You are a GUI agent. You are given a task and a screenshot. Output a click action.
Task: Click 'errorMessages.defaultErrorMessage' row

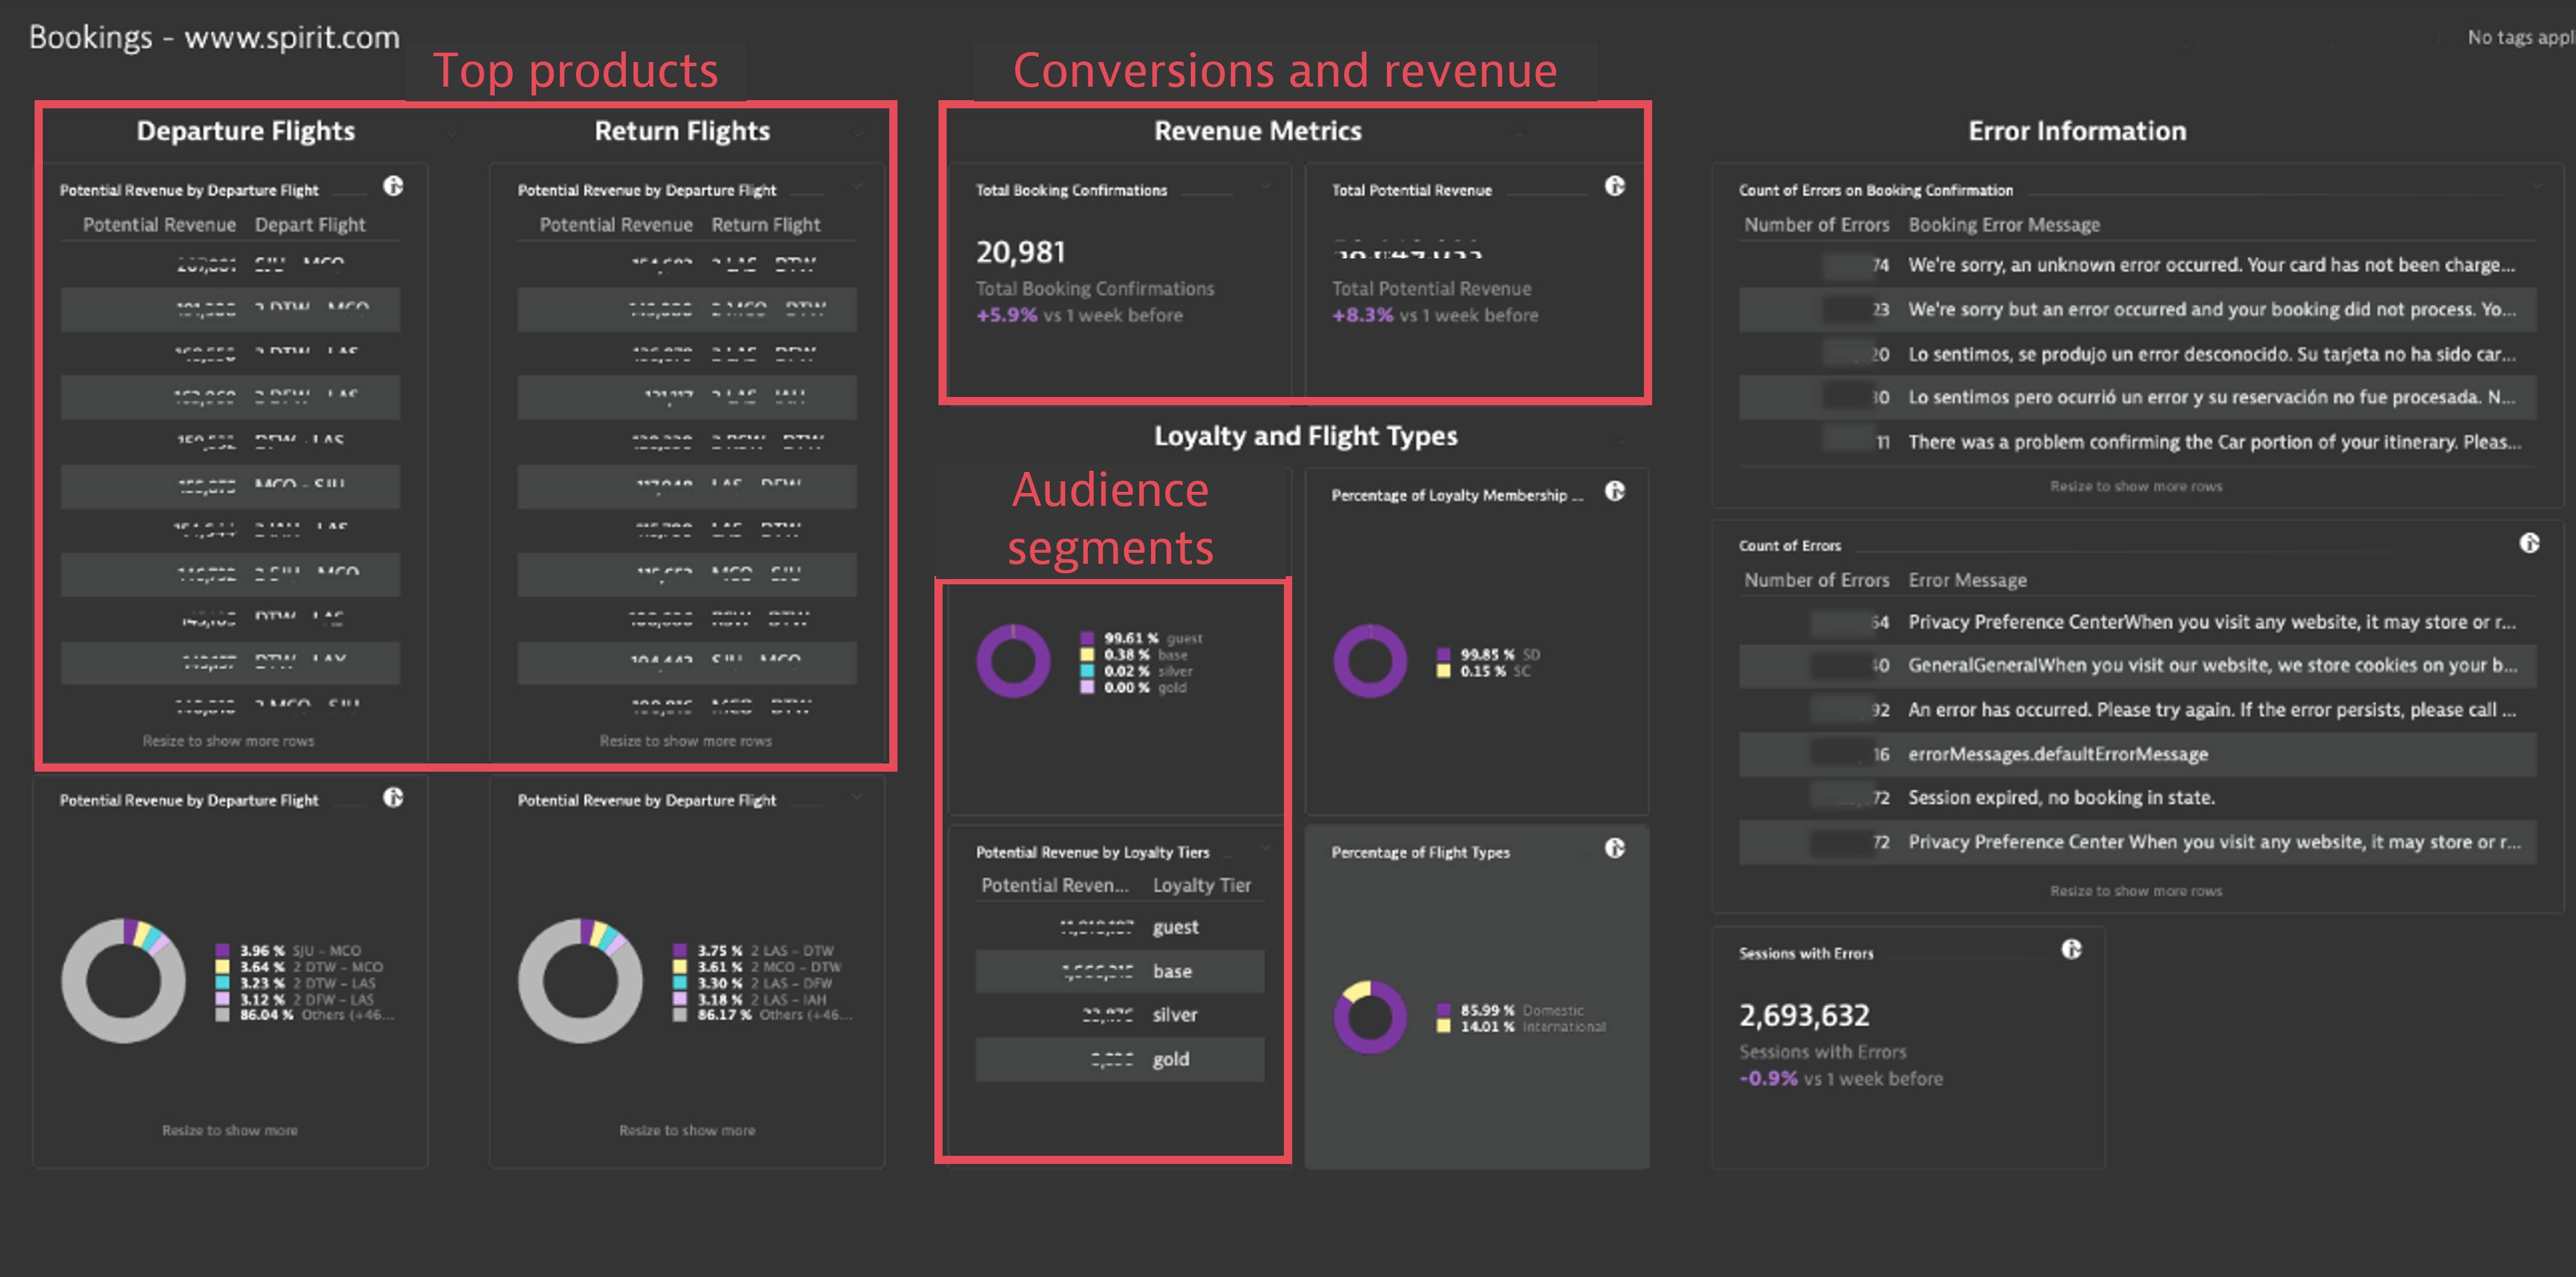[x=2138, y=754]
